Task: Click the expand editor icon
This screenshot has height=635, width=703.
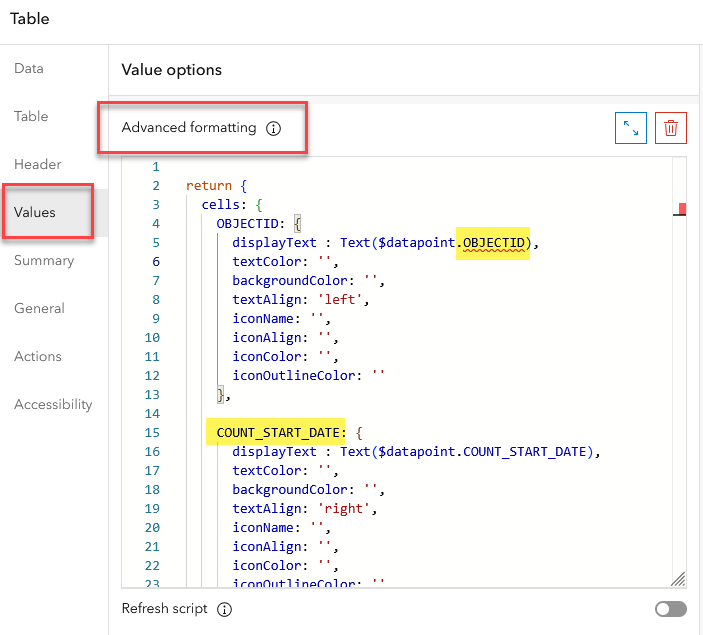Action: click(x=631, y=128)
